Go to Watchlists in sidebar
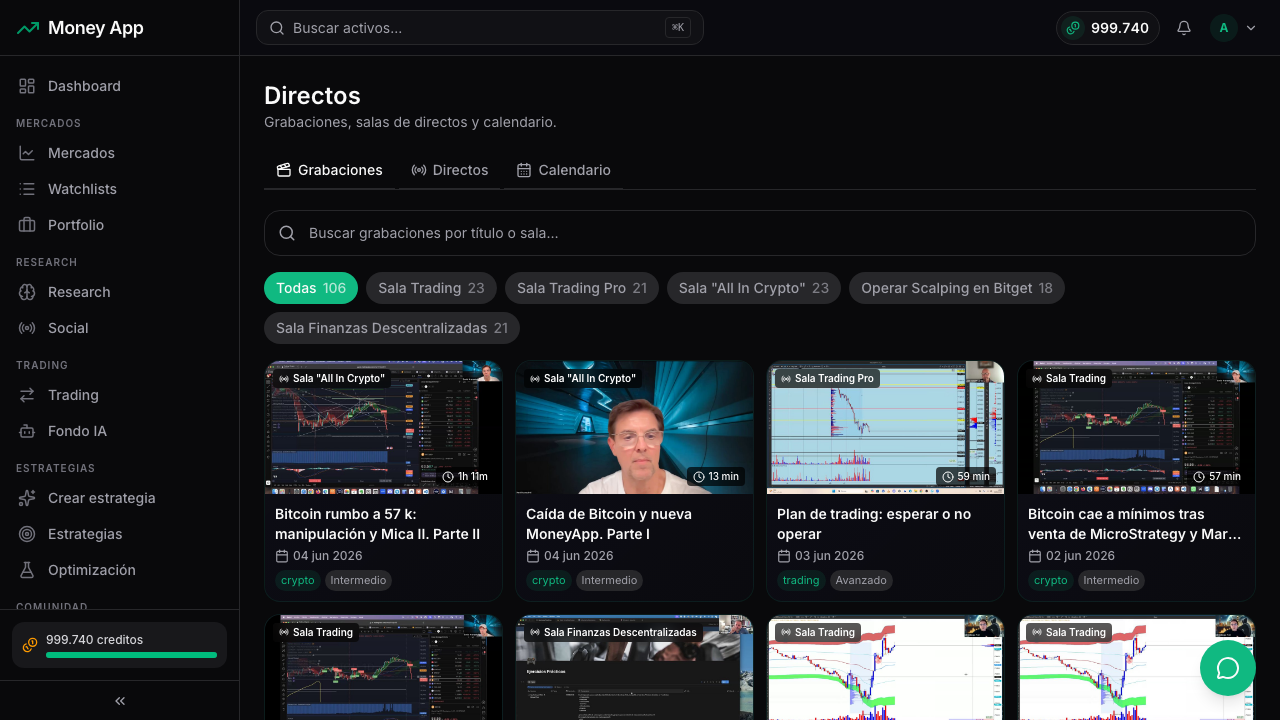 coord(120,189)
